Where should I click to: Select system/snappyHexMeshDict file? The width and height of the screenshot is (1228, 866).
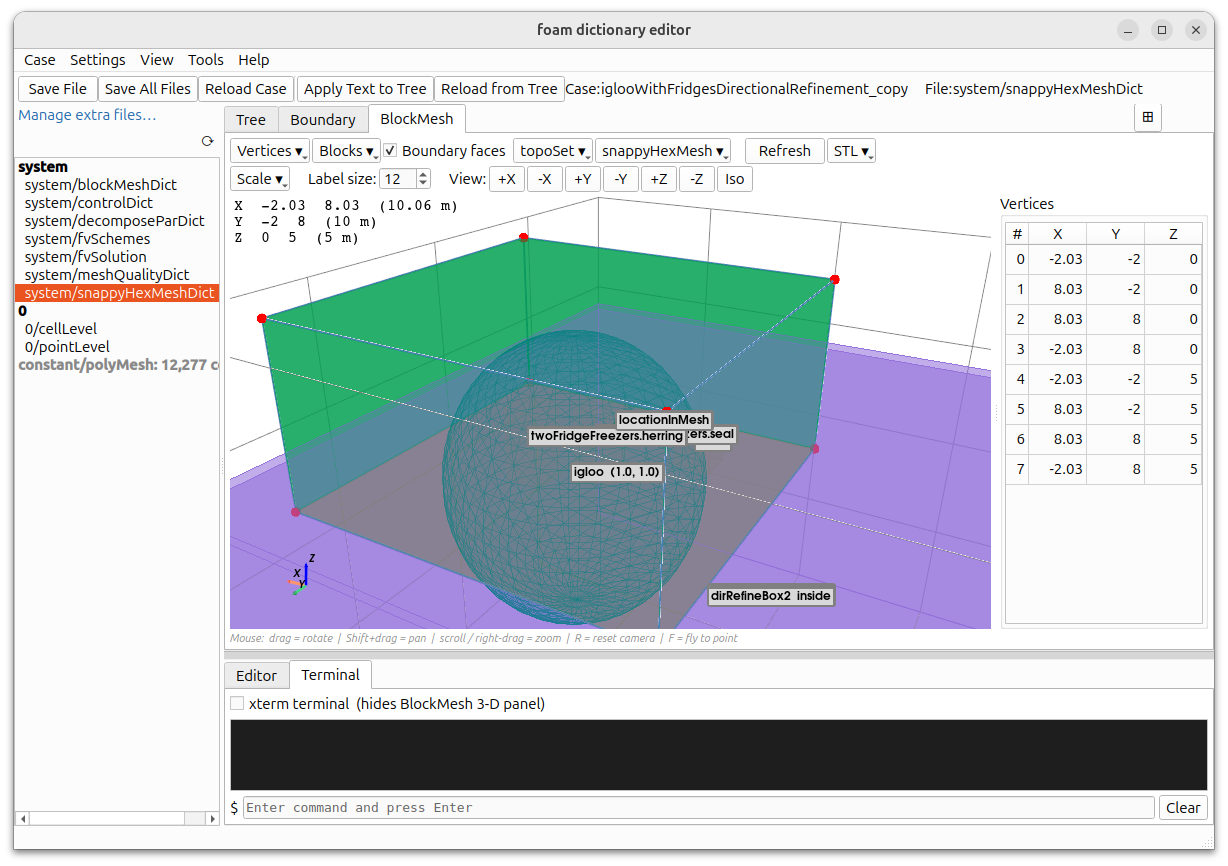(x=117, y=293)
